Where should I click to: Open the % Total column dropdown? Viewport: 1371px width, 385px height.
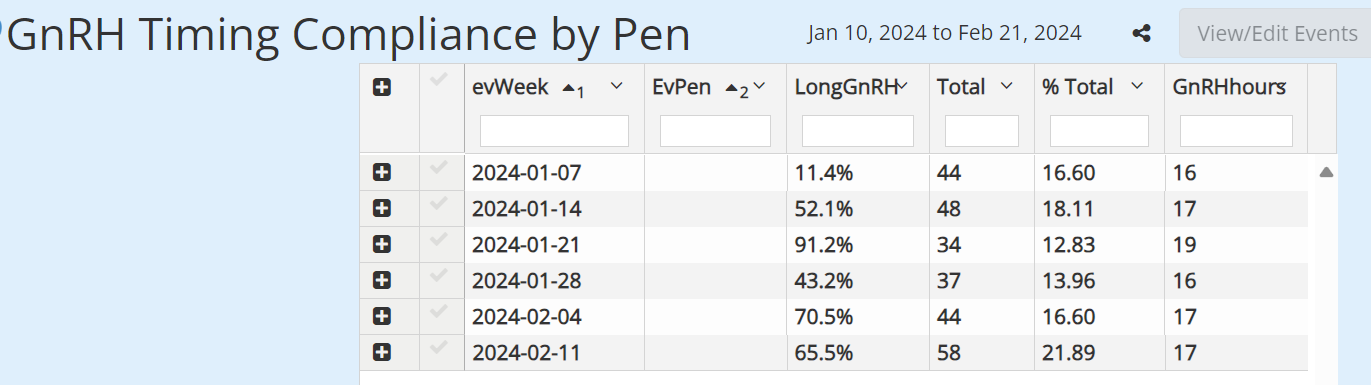1137,87
